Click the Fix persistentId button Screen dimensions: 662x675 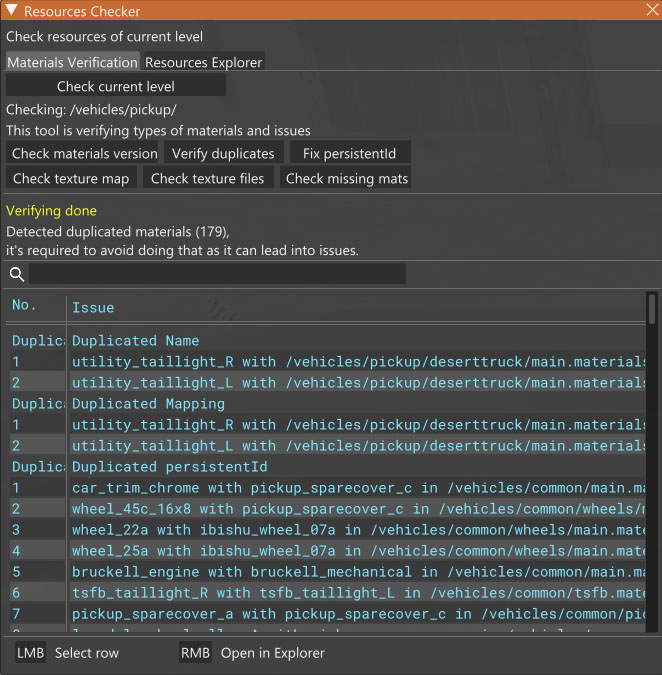click(x=350, y=153)
